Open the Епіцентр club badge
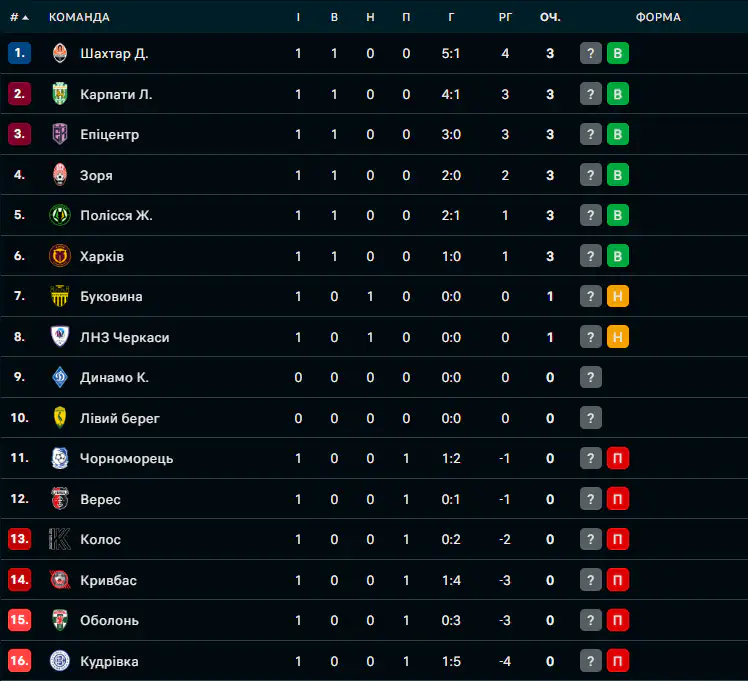This screenshot has height=681, width=748. point(60,134)
